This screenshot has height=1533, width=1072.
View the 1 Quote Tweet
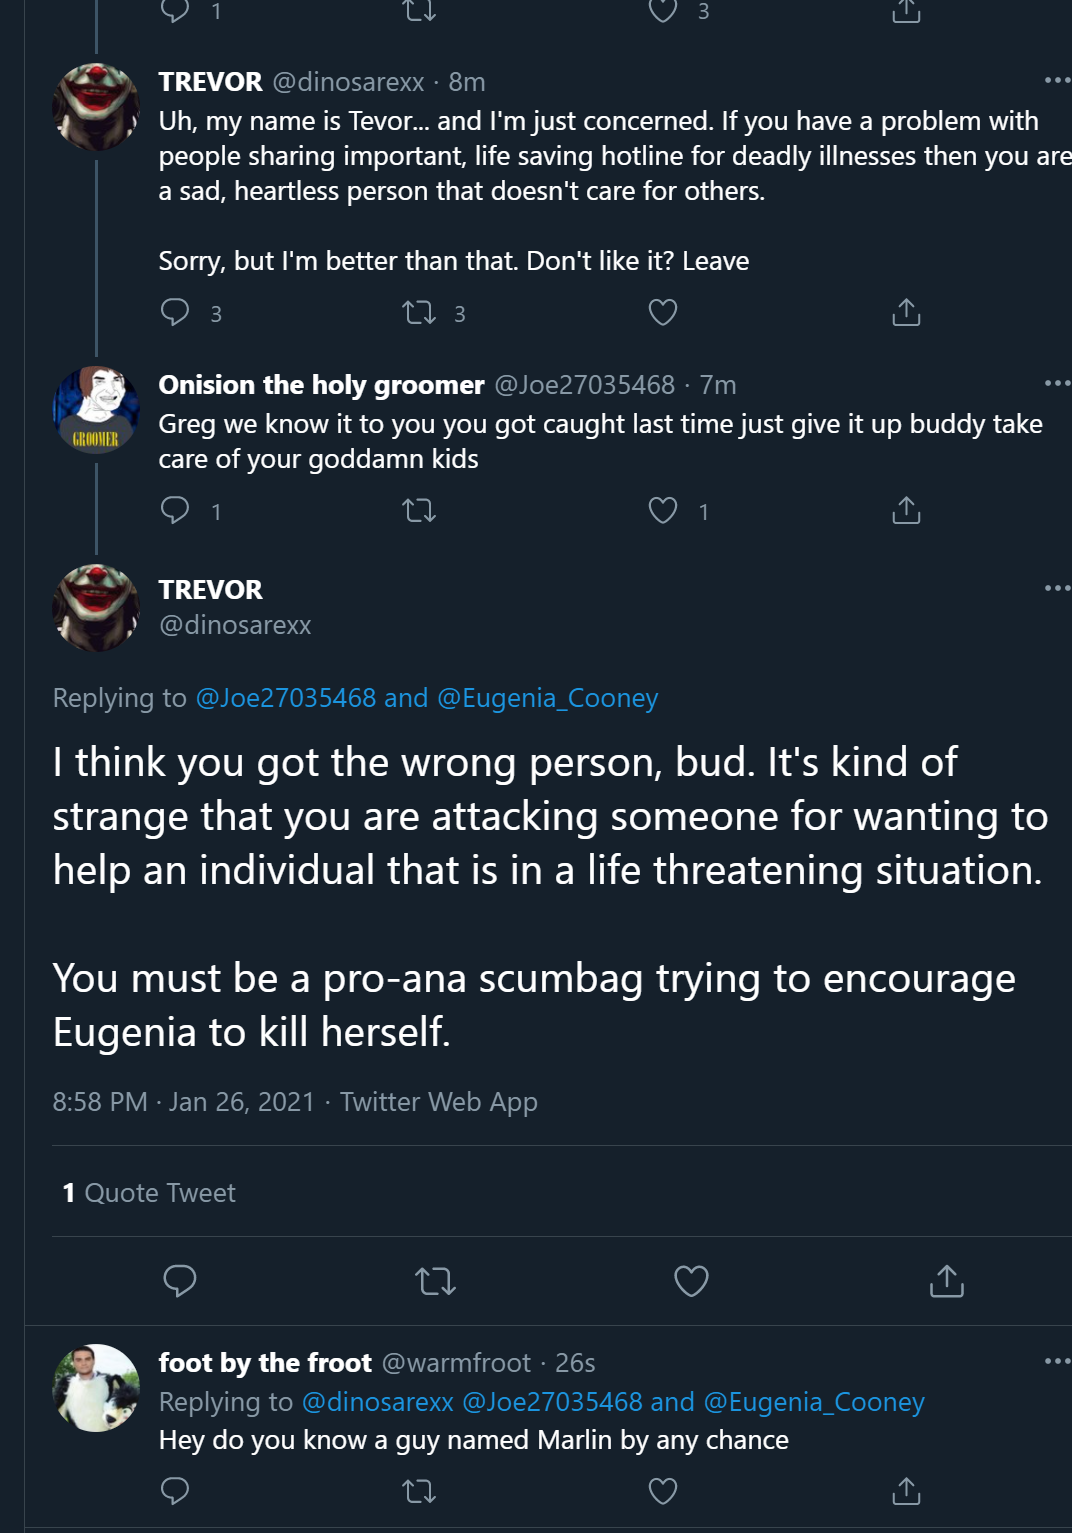tap(149, 1192)
